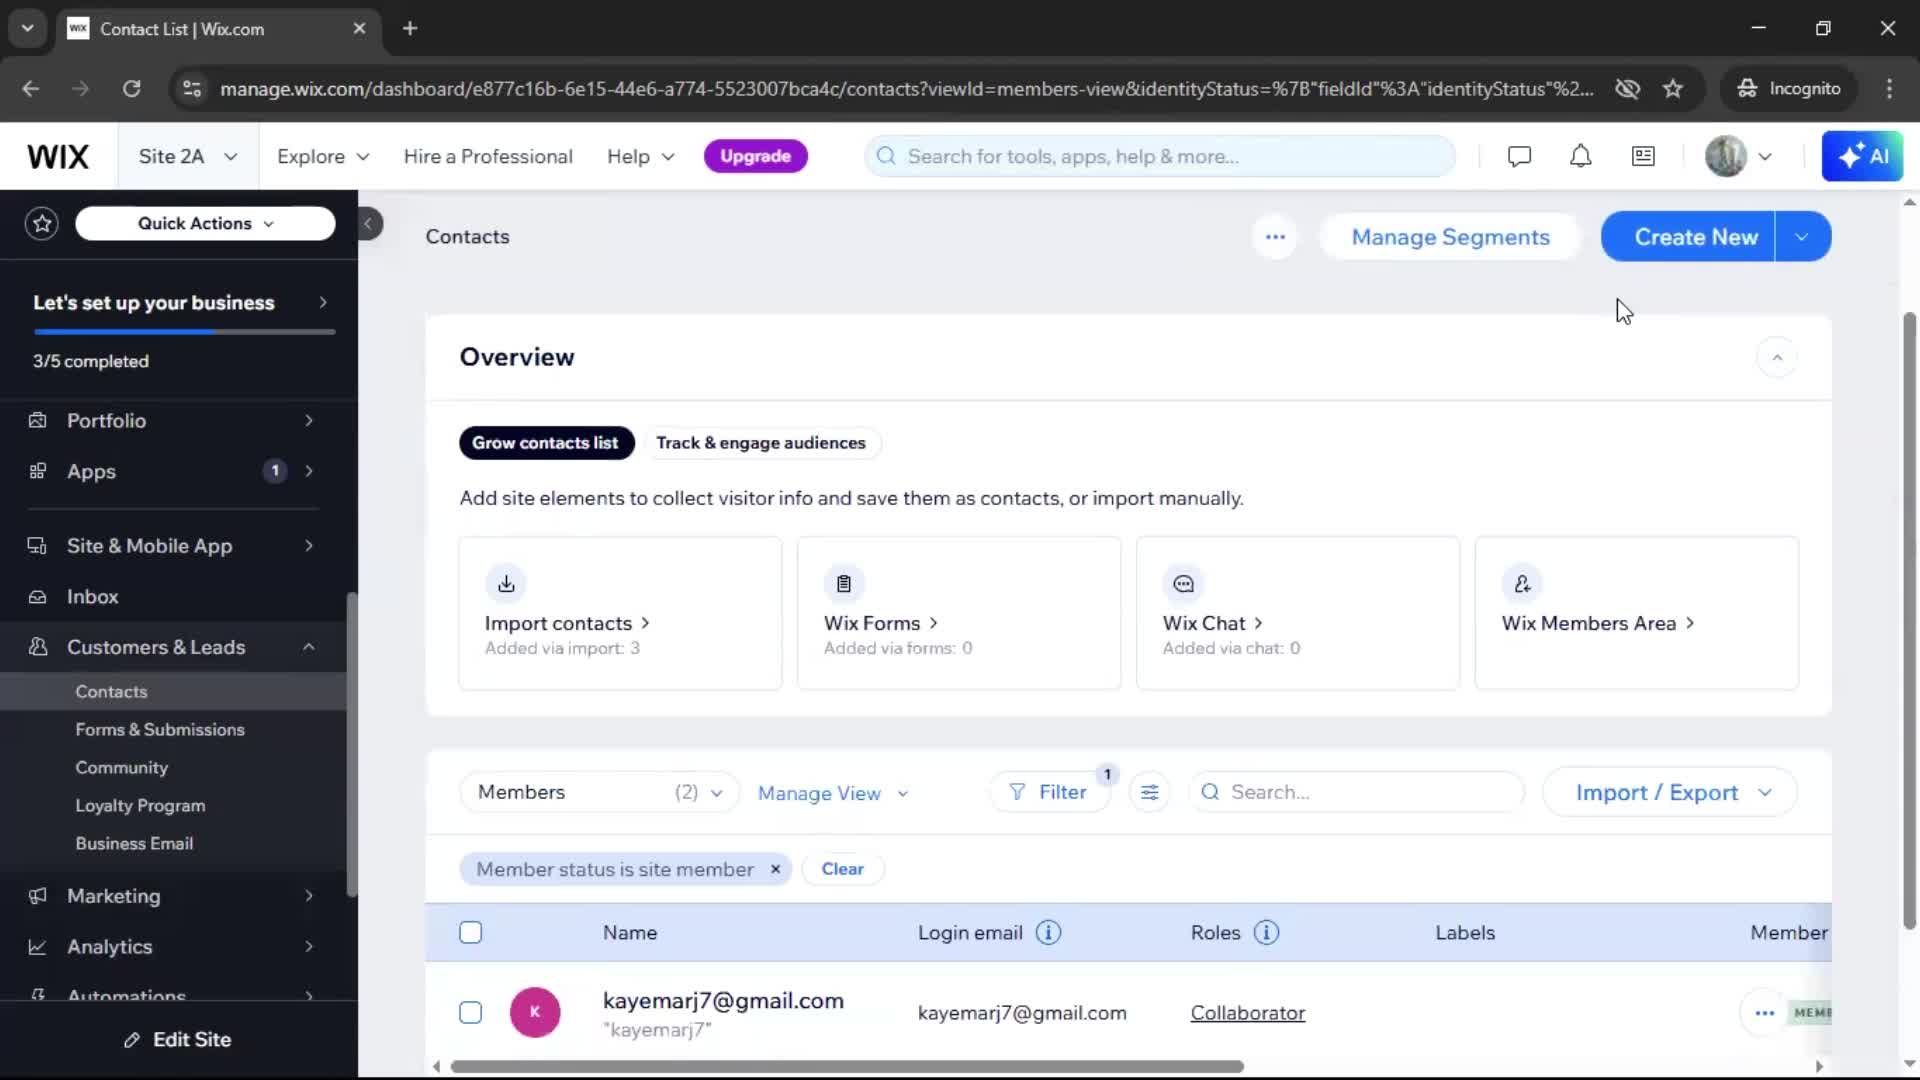Screen dimensions: 1920x1080
Task: Click the Wix logo
Action: 58,156
